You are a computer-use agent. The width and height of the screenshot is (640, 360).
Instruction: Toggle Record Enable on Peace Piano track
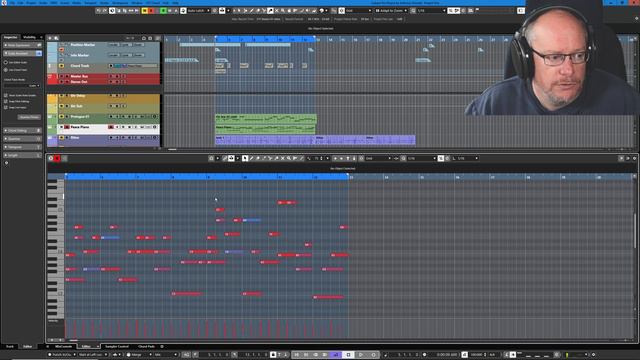[111, 127]
